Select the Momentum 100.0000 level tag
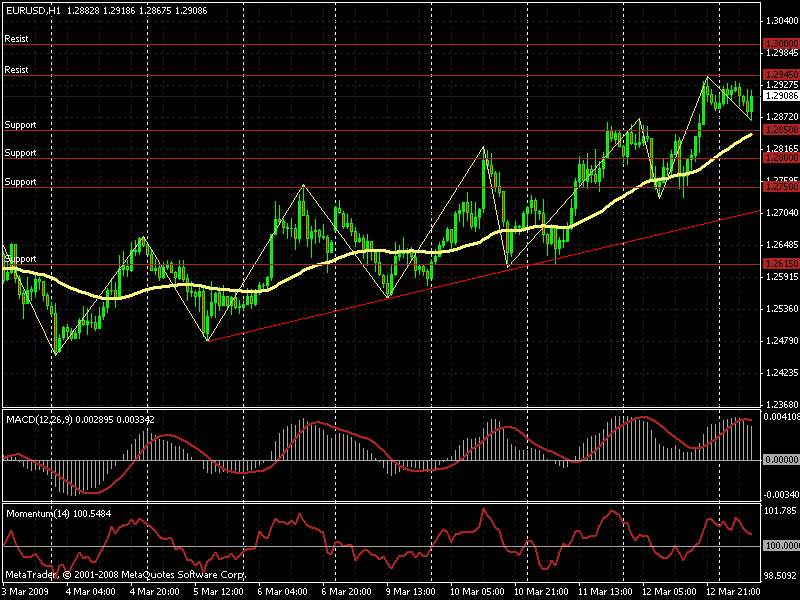800x600 pixels. tap(780, 546)
